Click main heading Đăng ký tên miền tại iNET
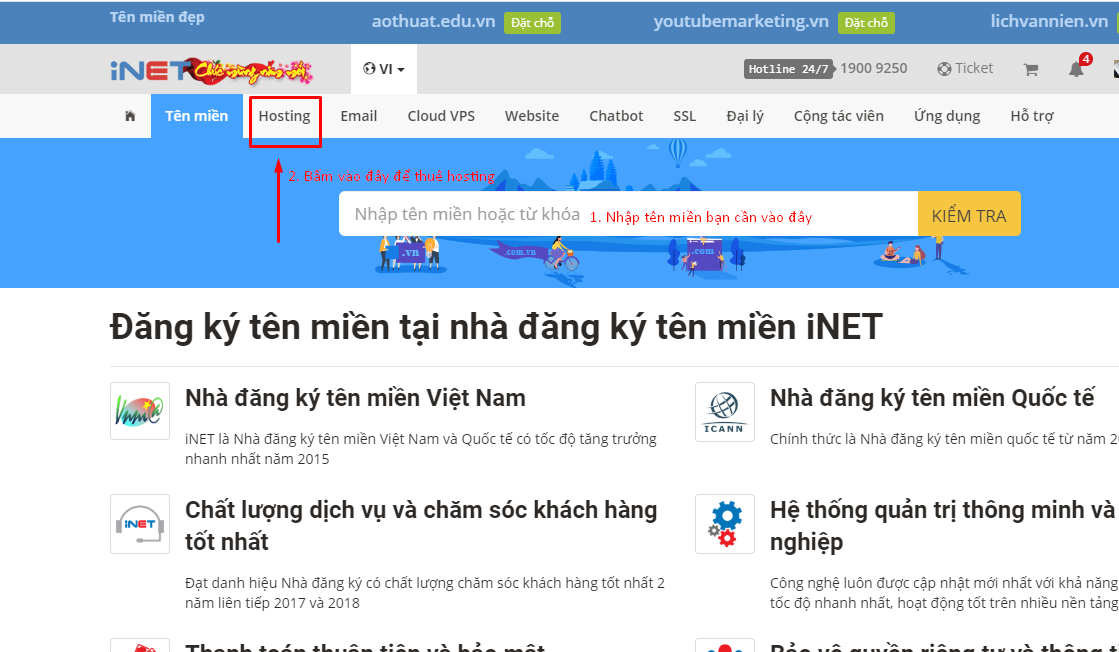 496,327
